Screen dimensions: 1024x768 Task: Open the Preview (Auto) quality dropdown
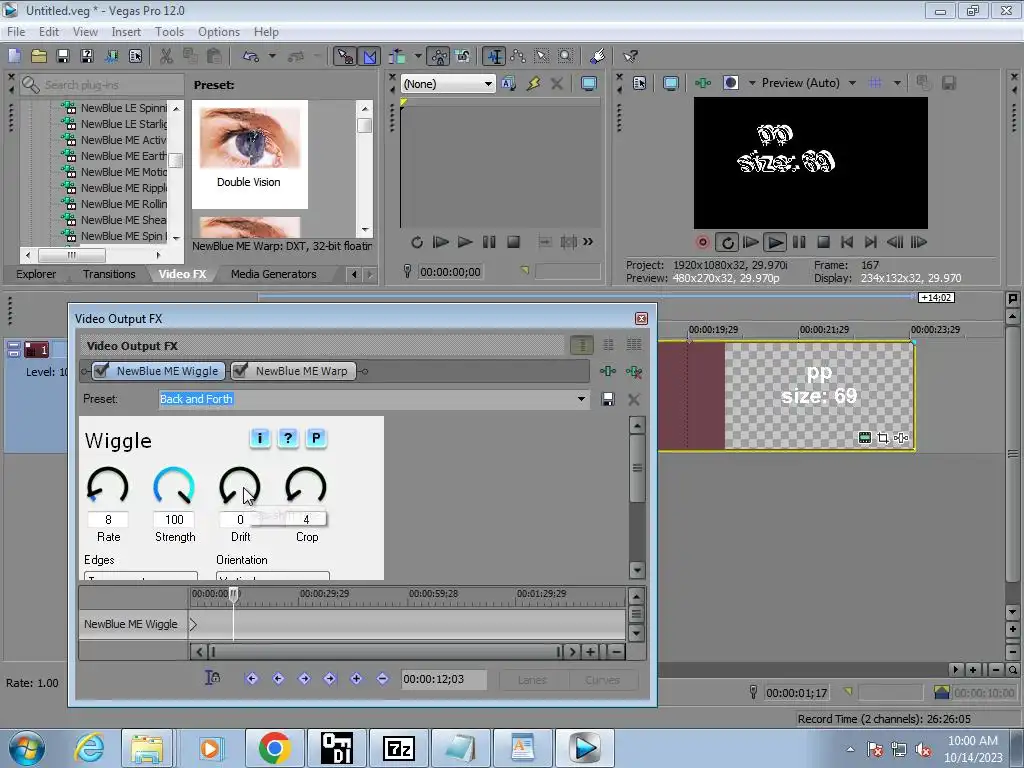point(852,83)
